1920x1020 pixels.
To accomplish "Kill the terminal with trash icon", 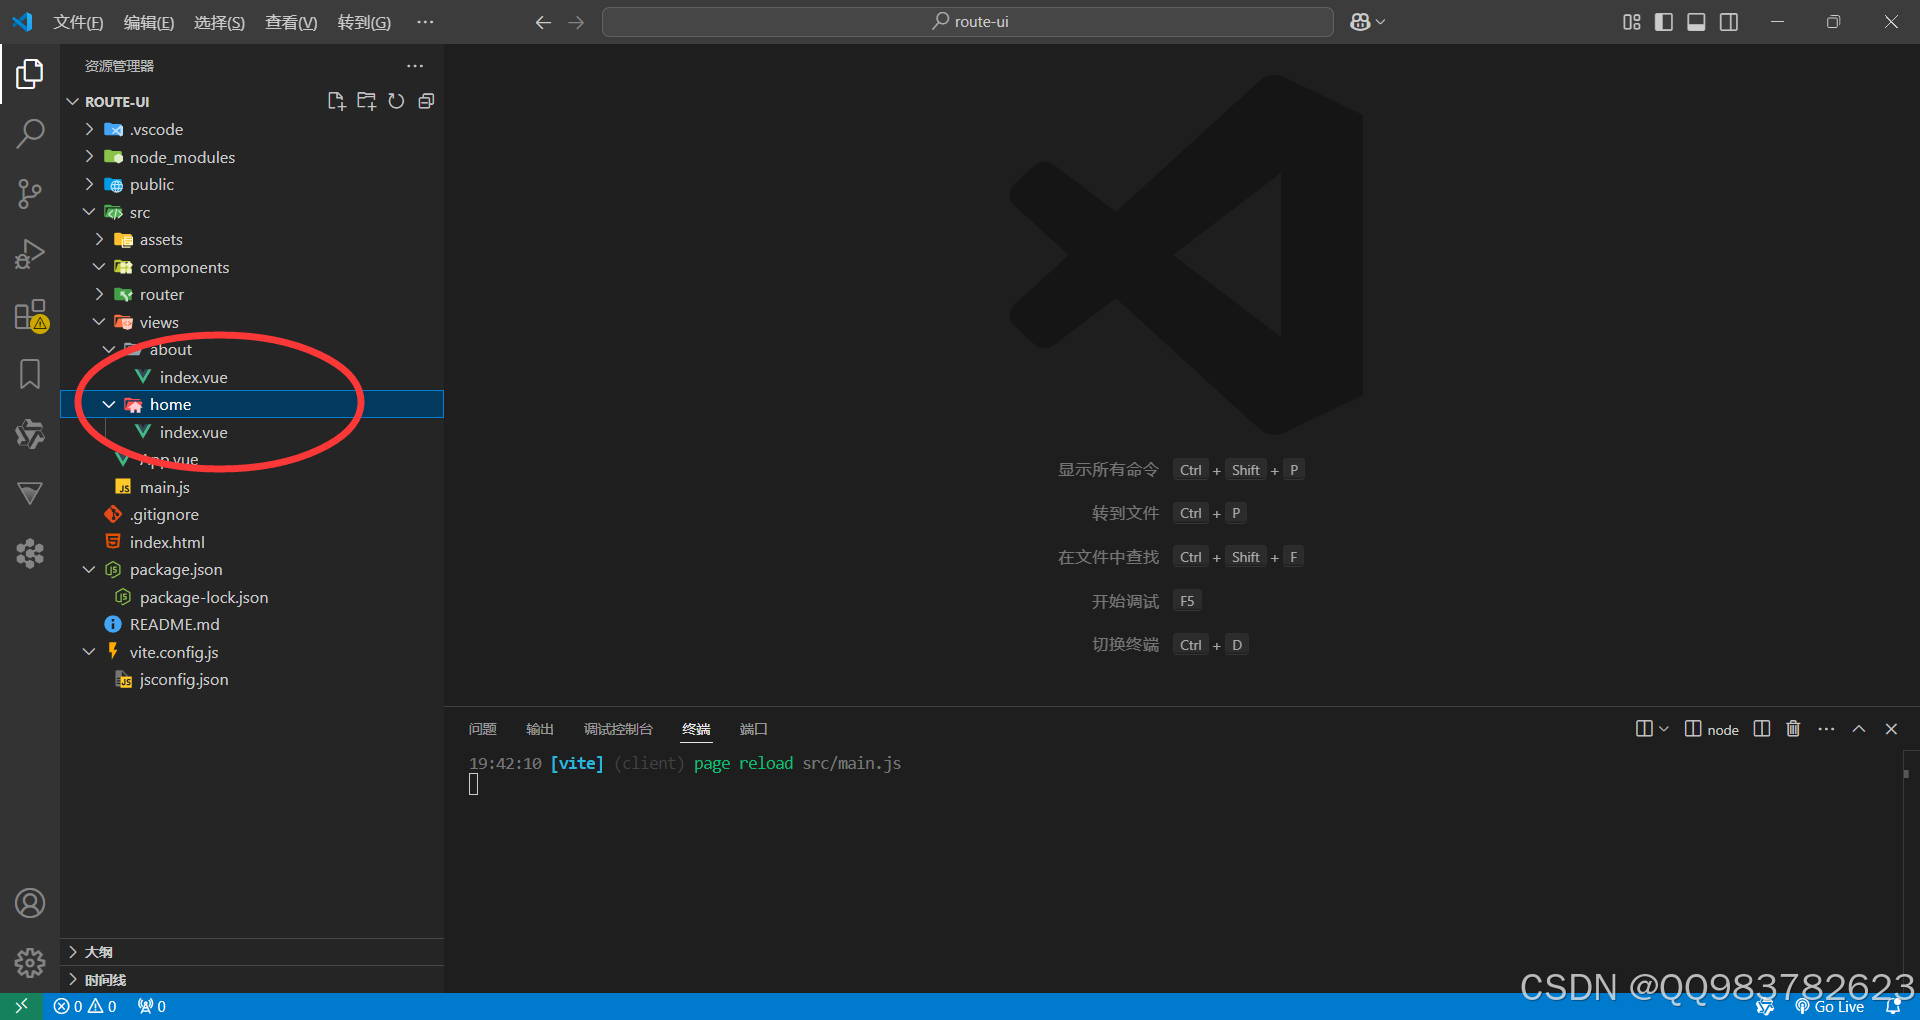I will [1793, 729].
